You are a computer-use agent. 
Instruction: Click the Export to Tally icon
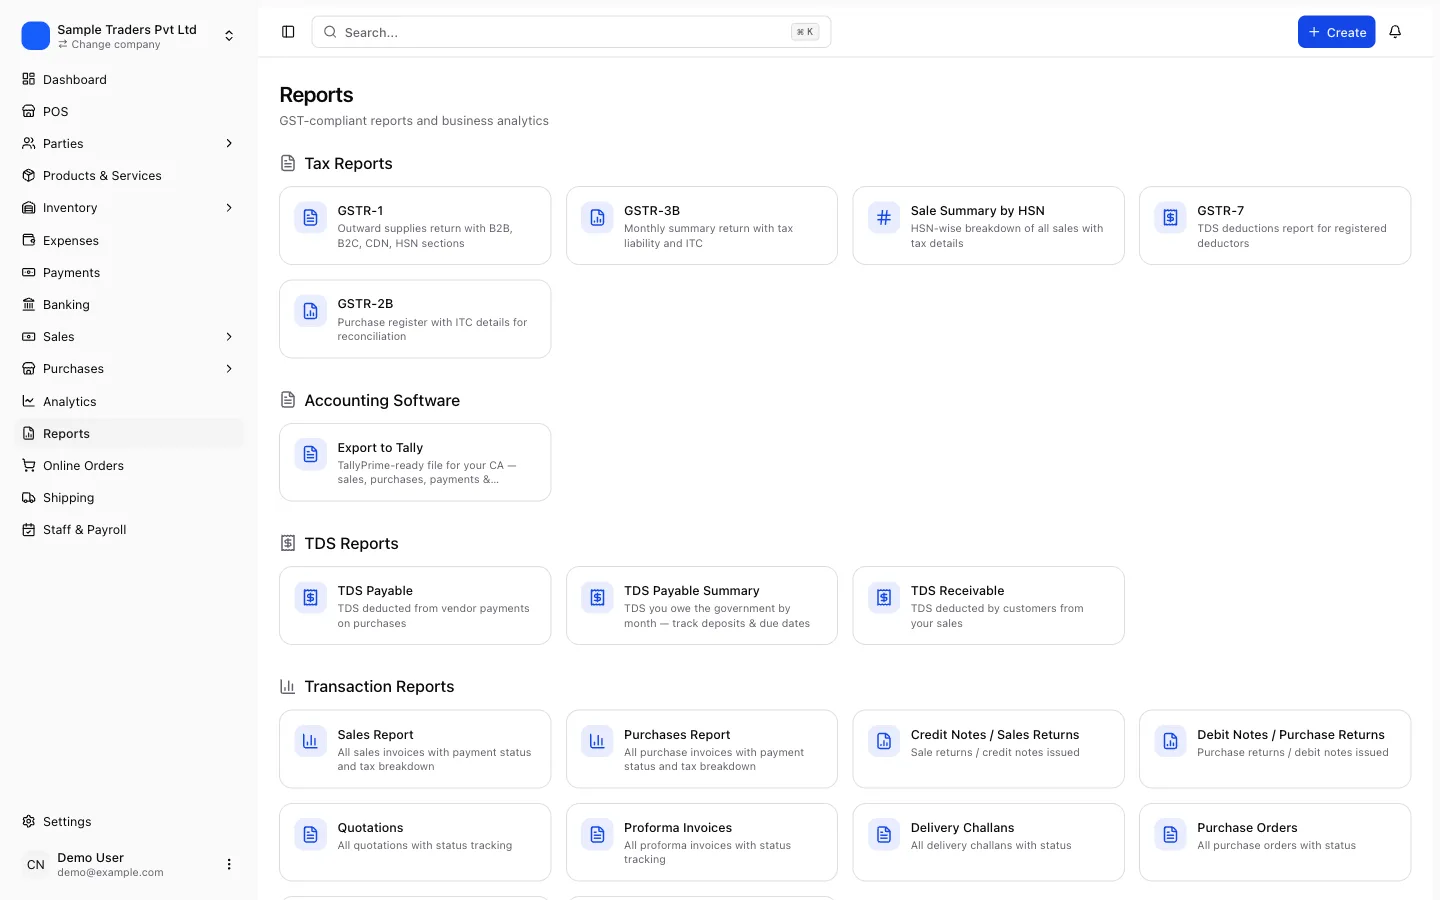click(311, 454)
